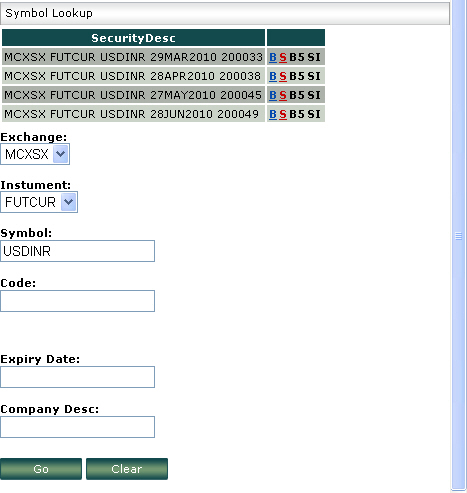Open the Instrument dropdown showing FUTCUR
Screen dimensions: 467x493
(x=39, y=202)
